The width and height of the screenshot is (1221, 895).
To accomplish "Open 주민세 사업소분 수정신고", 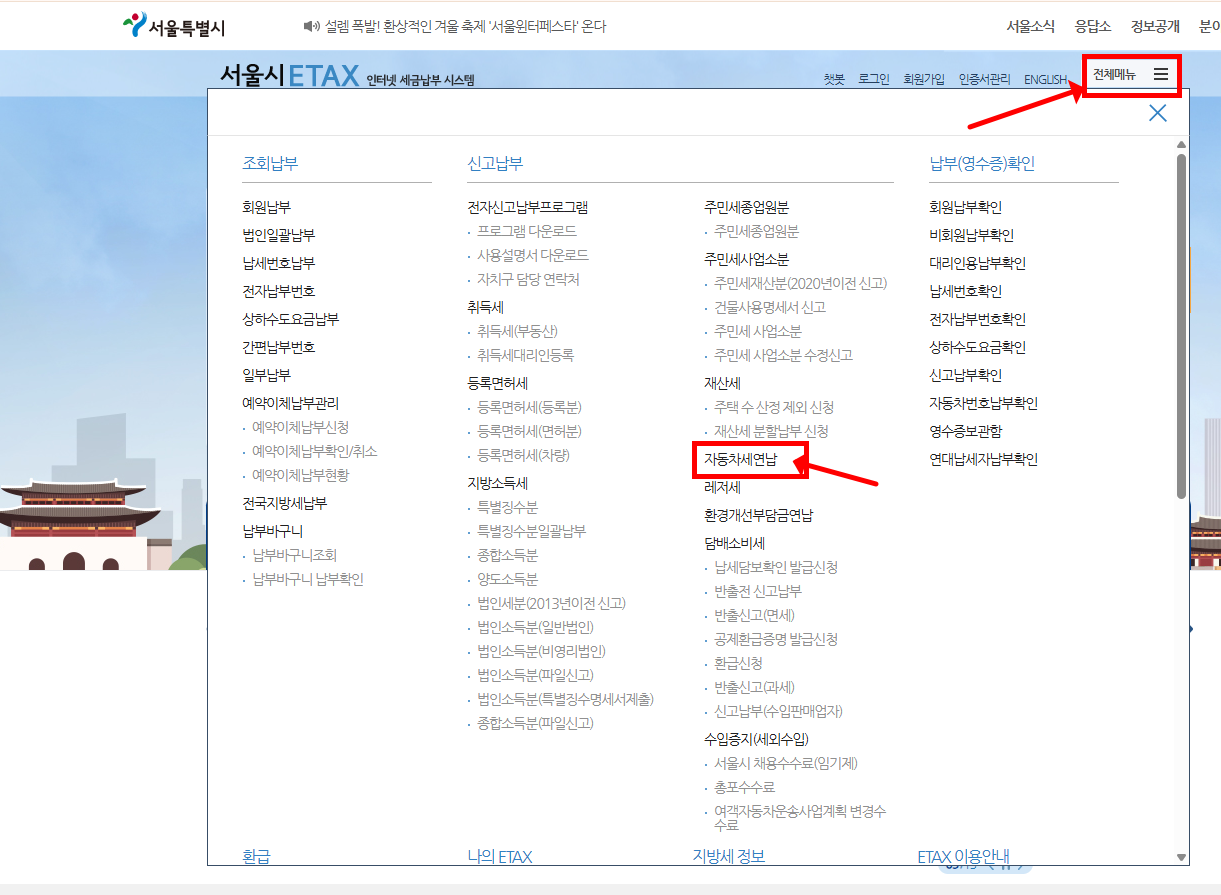I will (783, 355).
